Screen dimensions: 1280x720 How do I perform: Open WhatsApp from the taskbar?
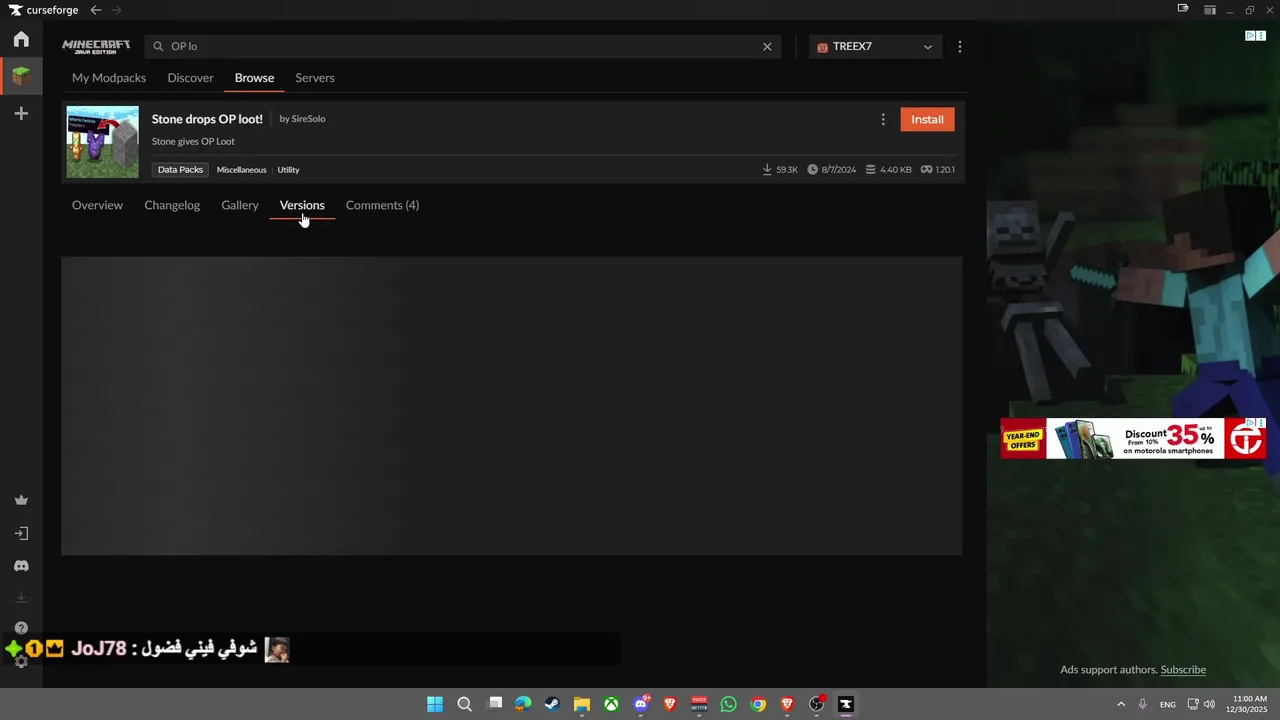728,704
